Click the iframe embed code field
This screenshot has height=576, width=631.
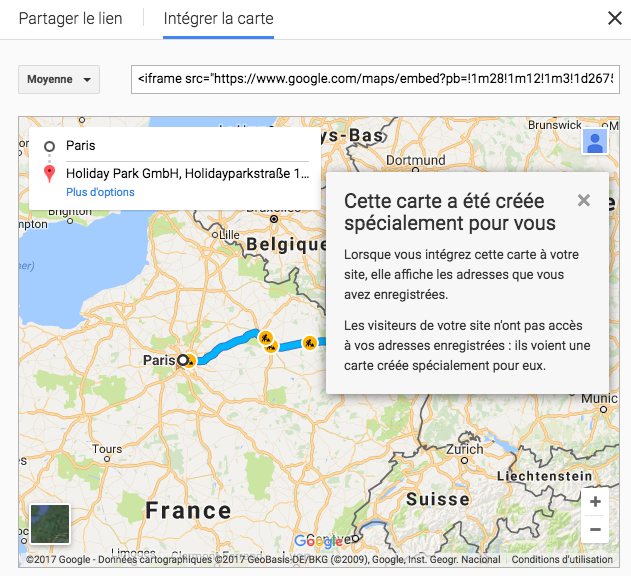click(375, 79)
